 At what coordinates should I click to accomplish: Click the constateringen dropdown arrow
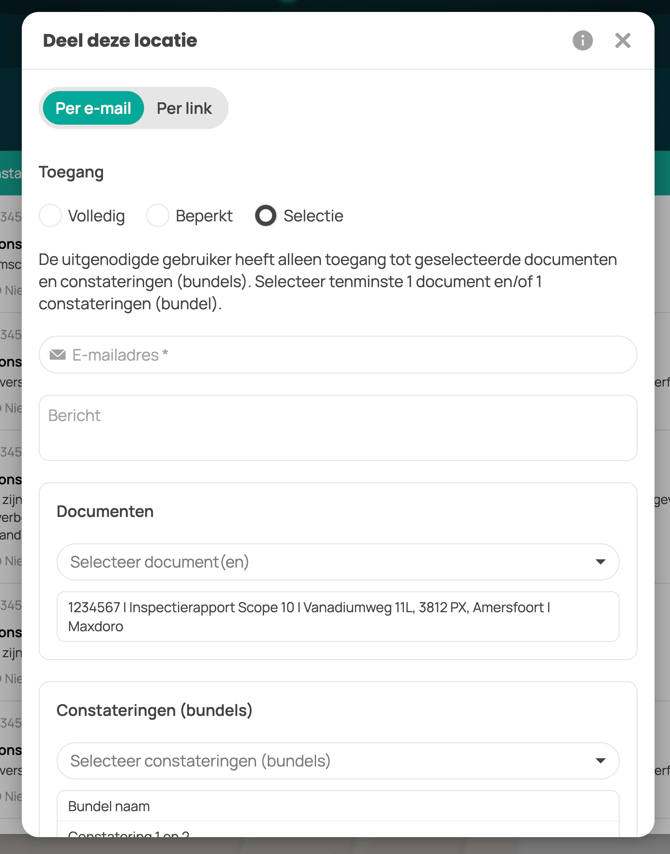600,761
